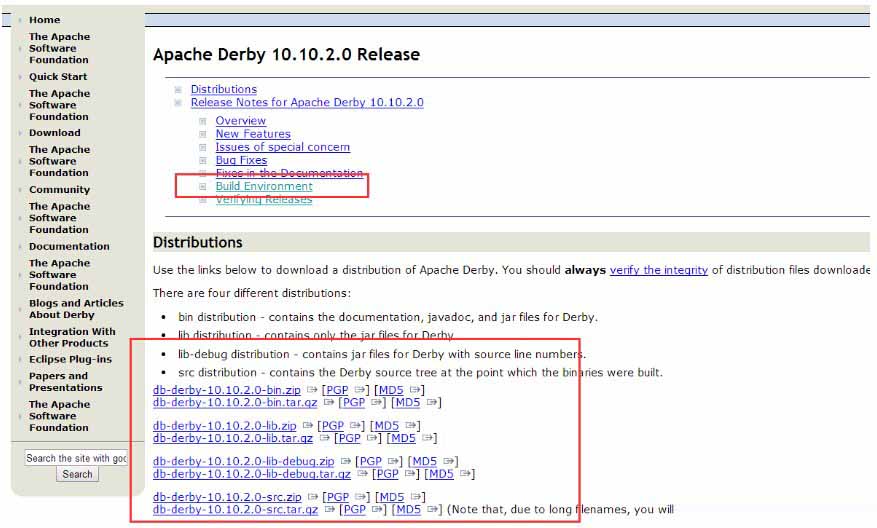Open Blogs and Articles About Derby
The height and width of the screenshot is (528, 877).
[x=76, y=309]
